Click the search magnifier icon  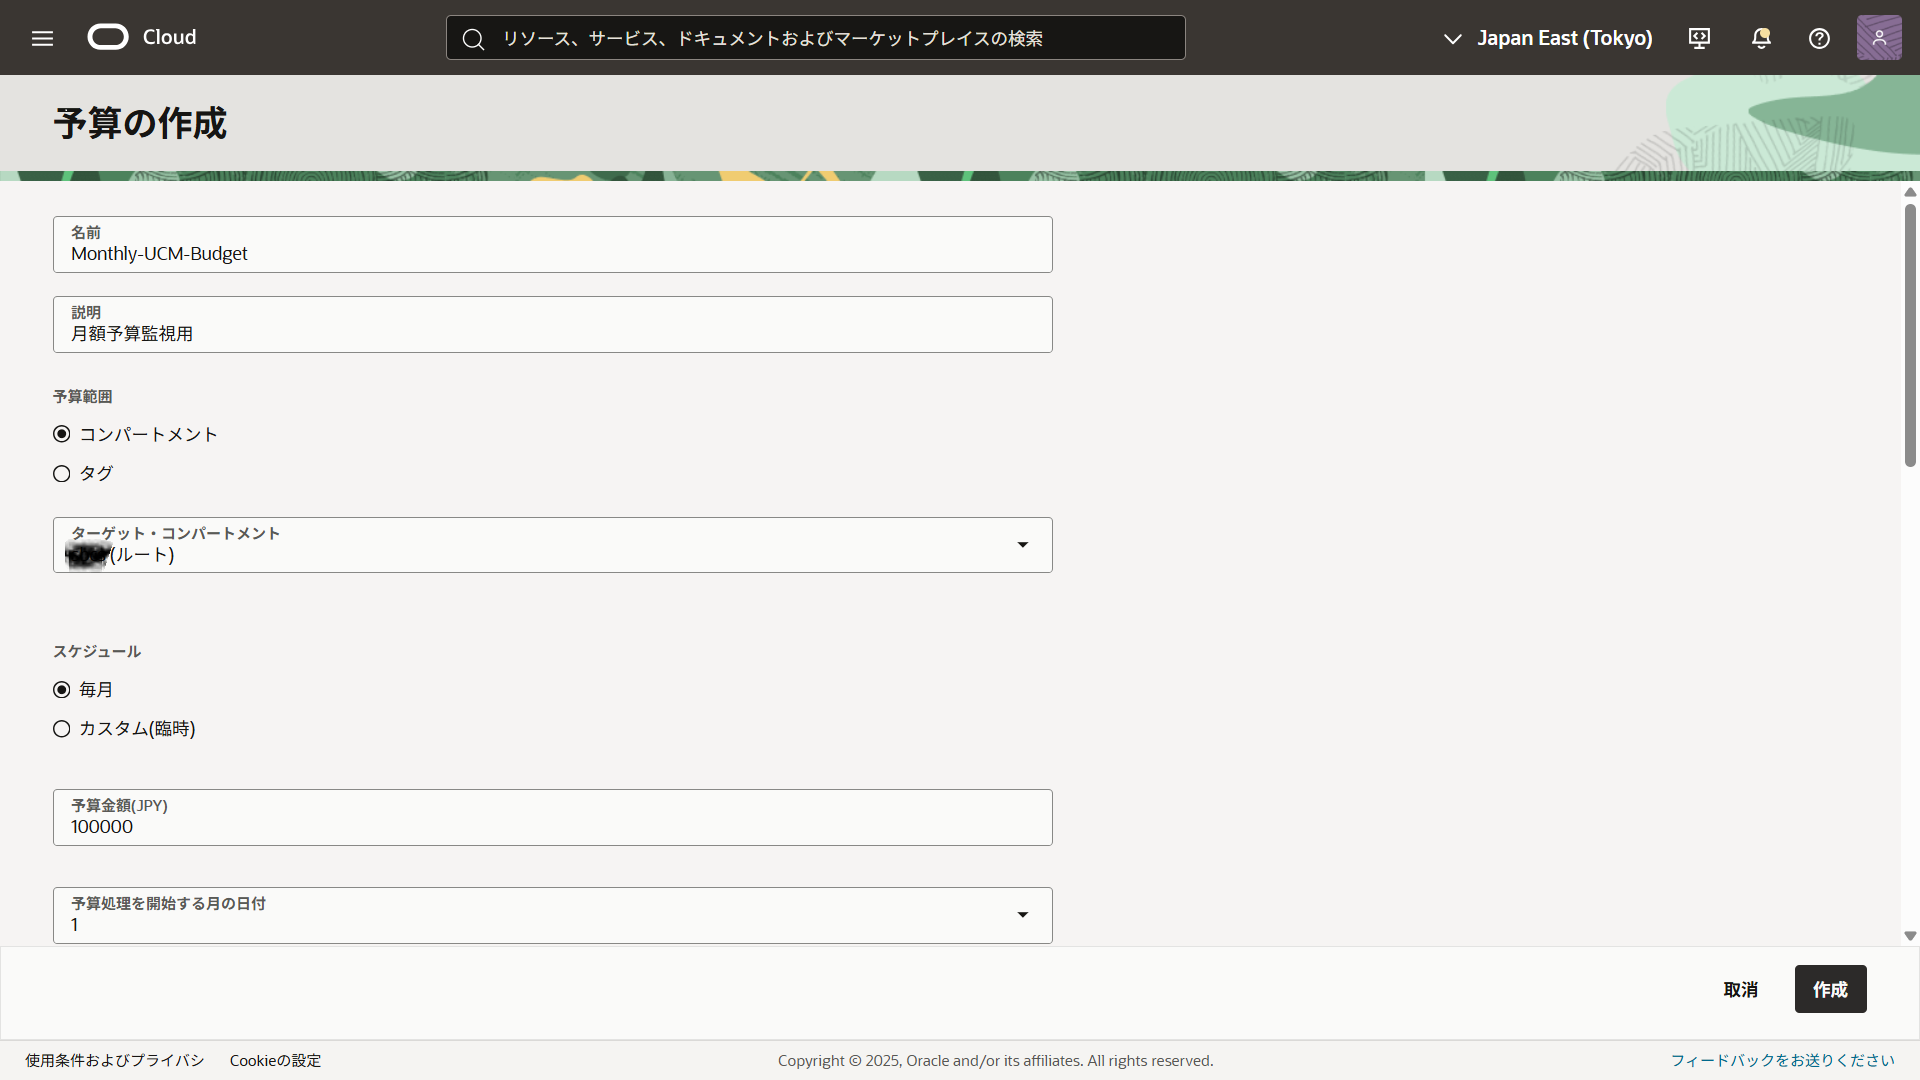(473, 39)
